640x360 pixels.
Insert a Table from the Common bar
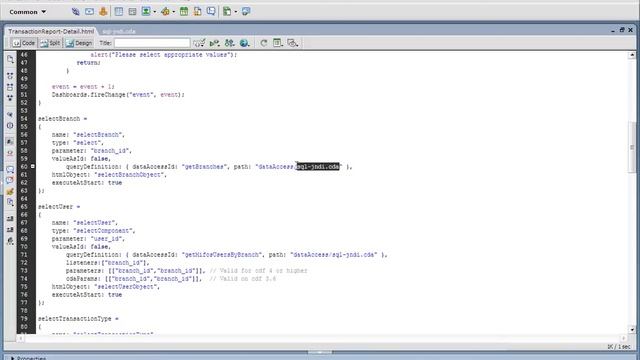pos(119,11)
